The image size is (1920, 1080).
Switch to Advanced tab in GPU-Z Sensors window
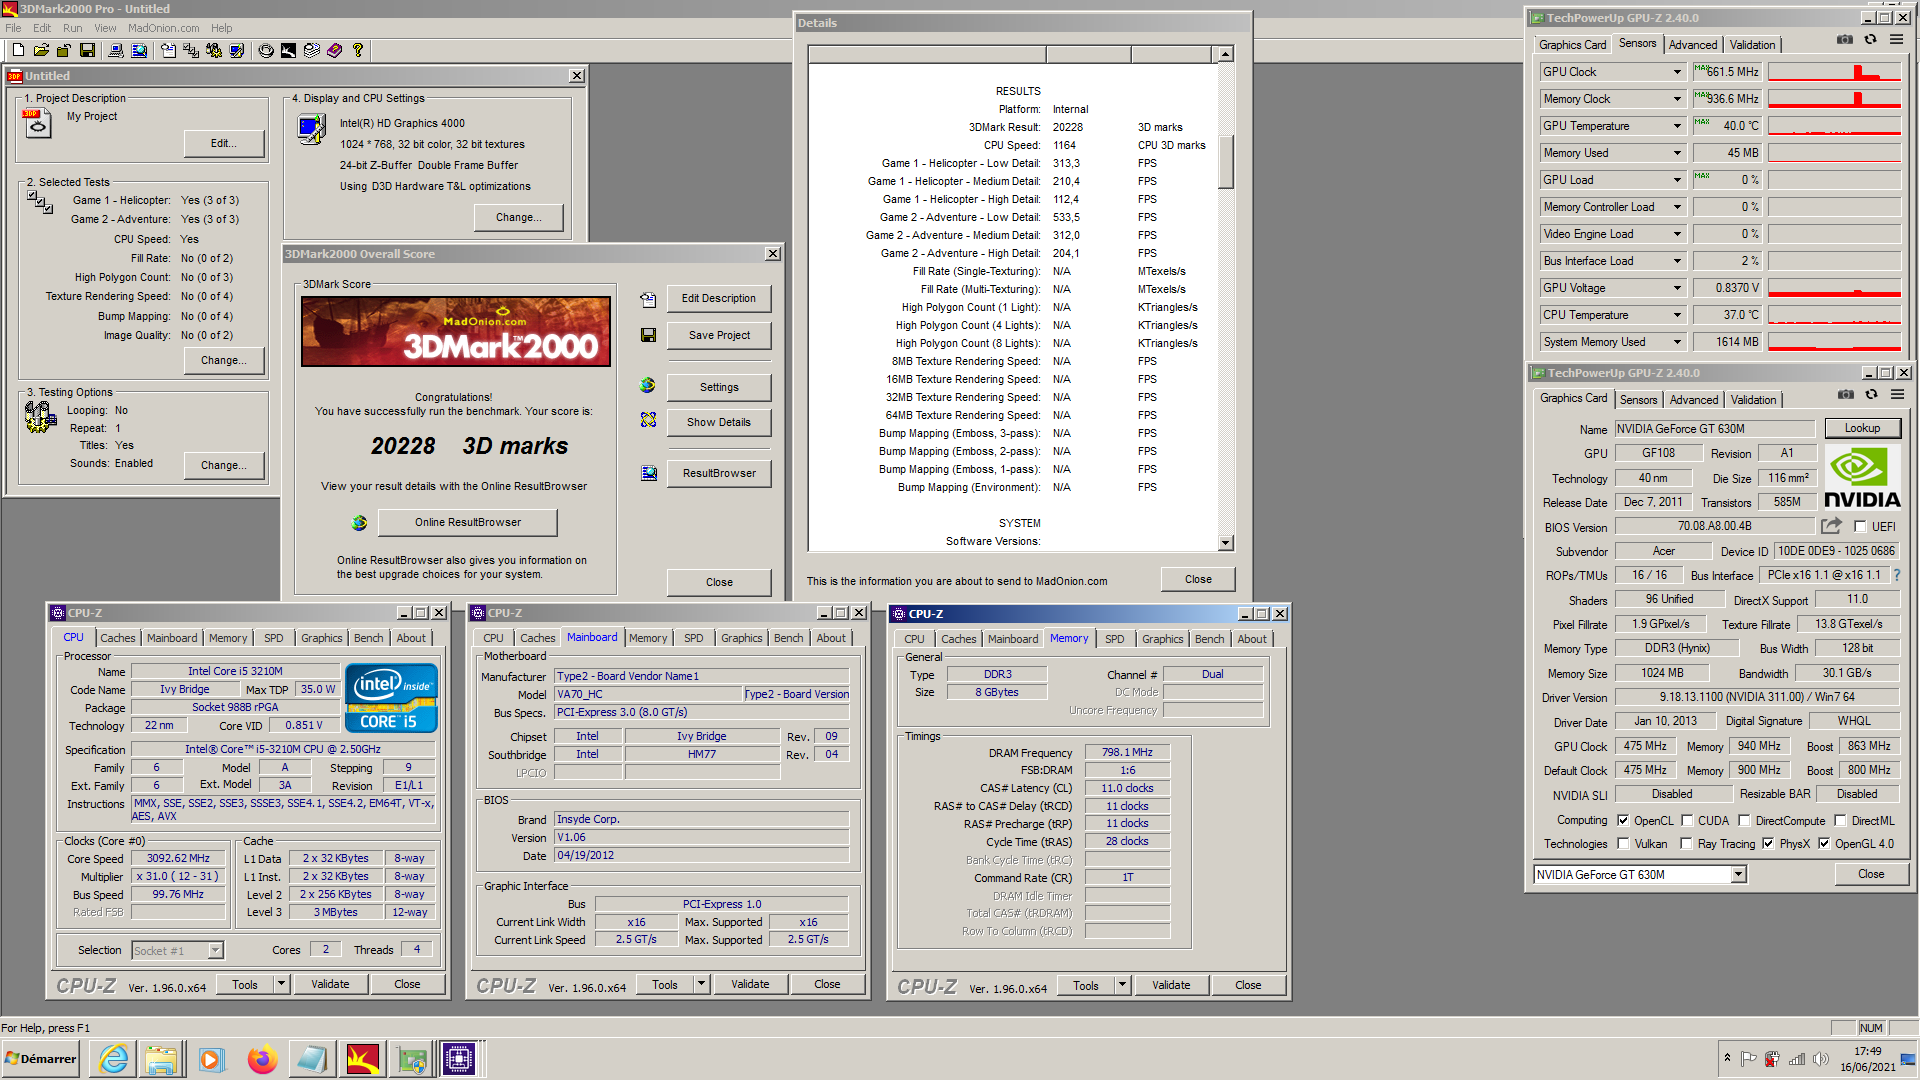1693,45
